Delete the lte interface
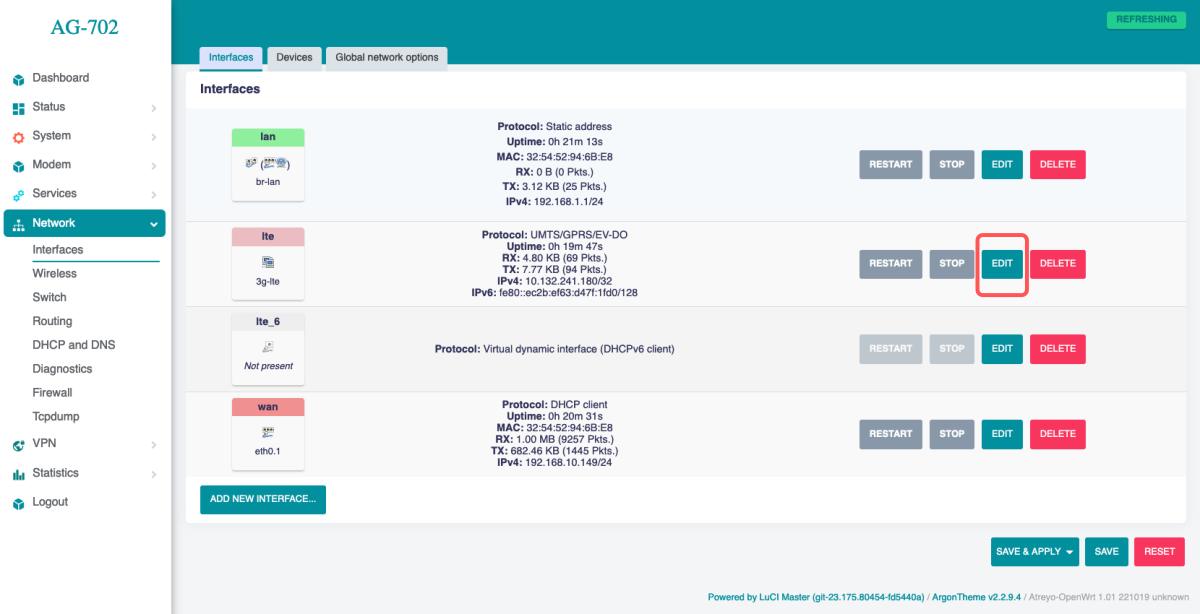1200x614 pixels. pos(1058,264)
